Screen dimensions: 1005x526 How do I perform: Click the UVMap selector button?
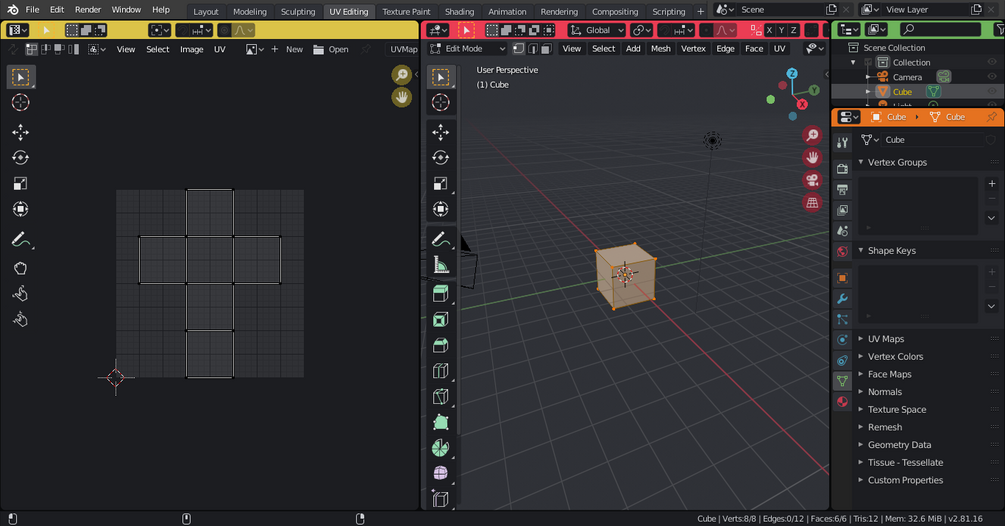tap(403, 49)
